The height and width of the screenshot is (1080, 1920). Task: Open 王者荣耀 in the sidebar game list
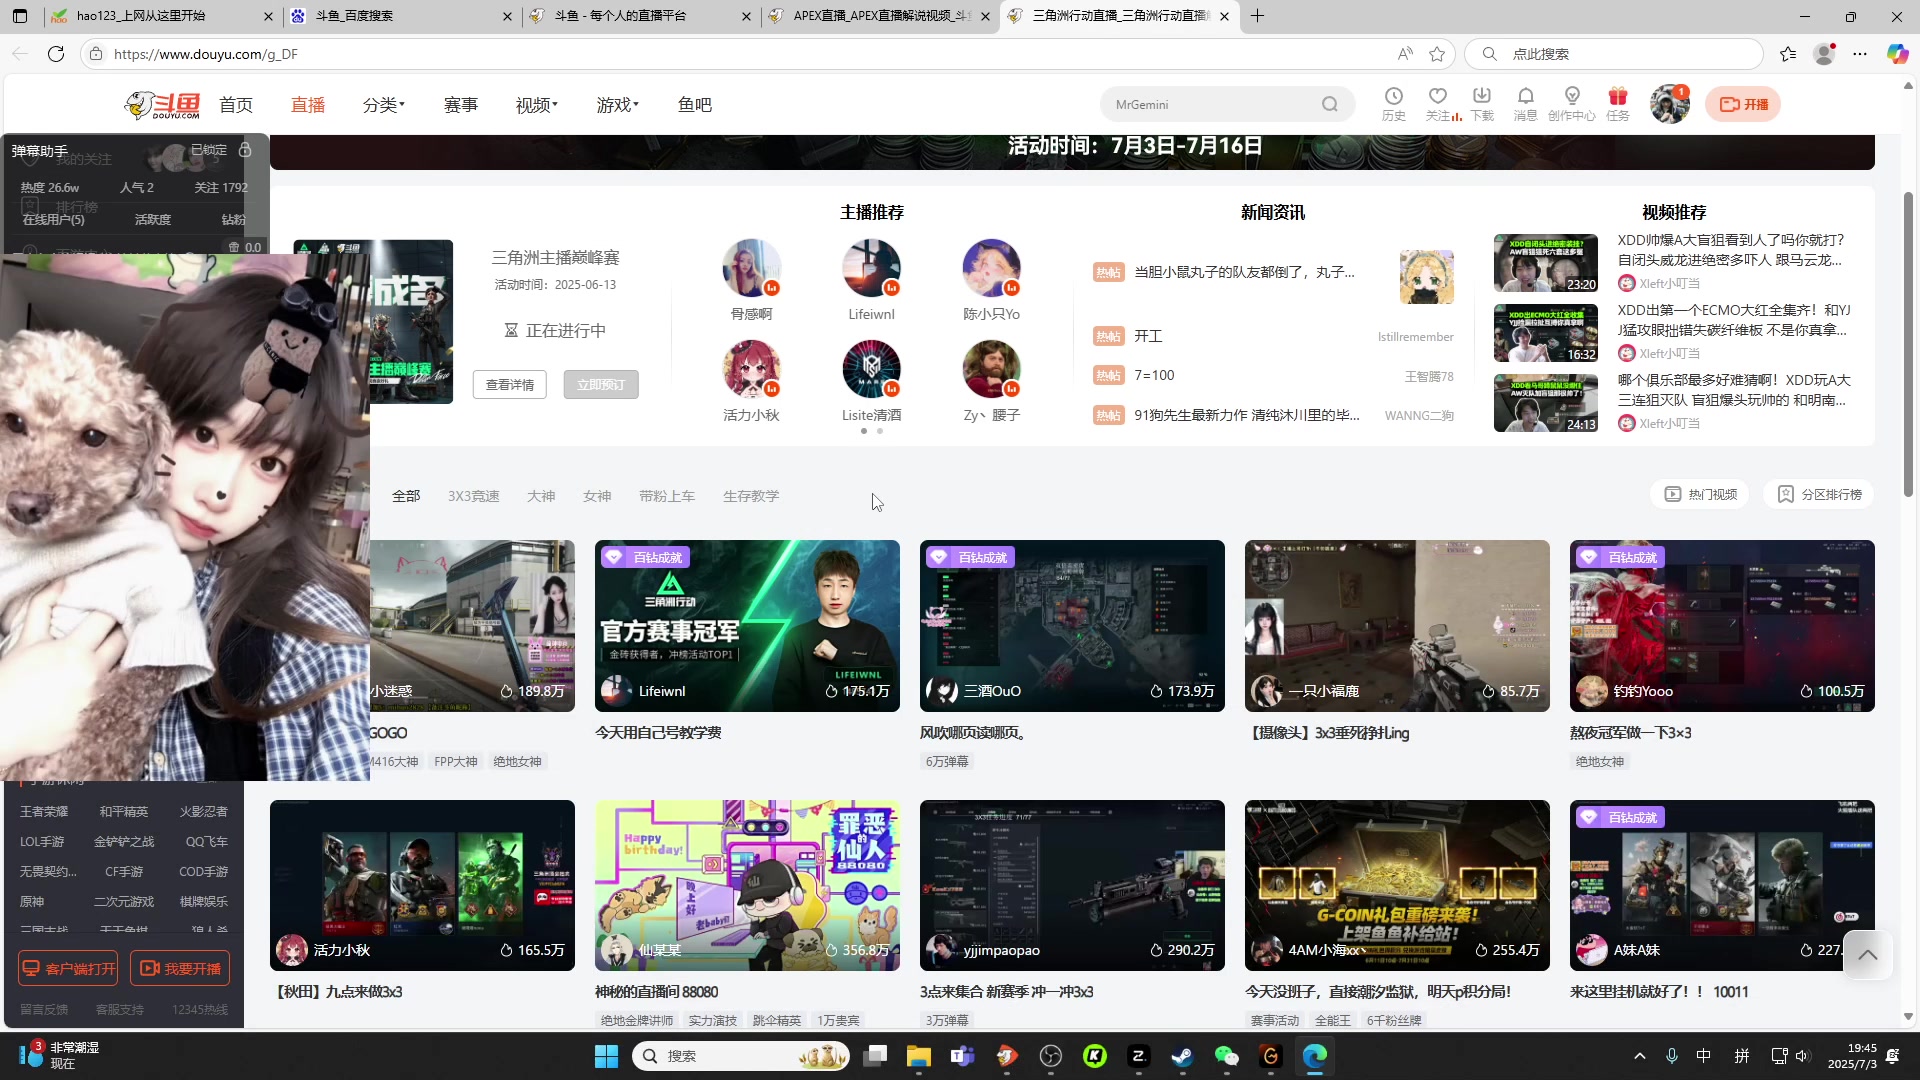point(44,811)
